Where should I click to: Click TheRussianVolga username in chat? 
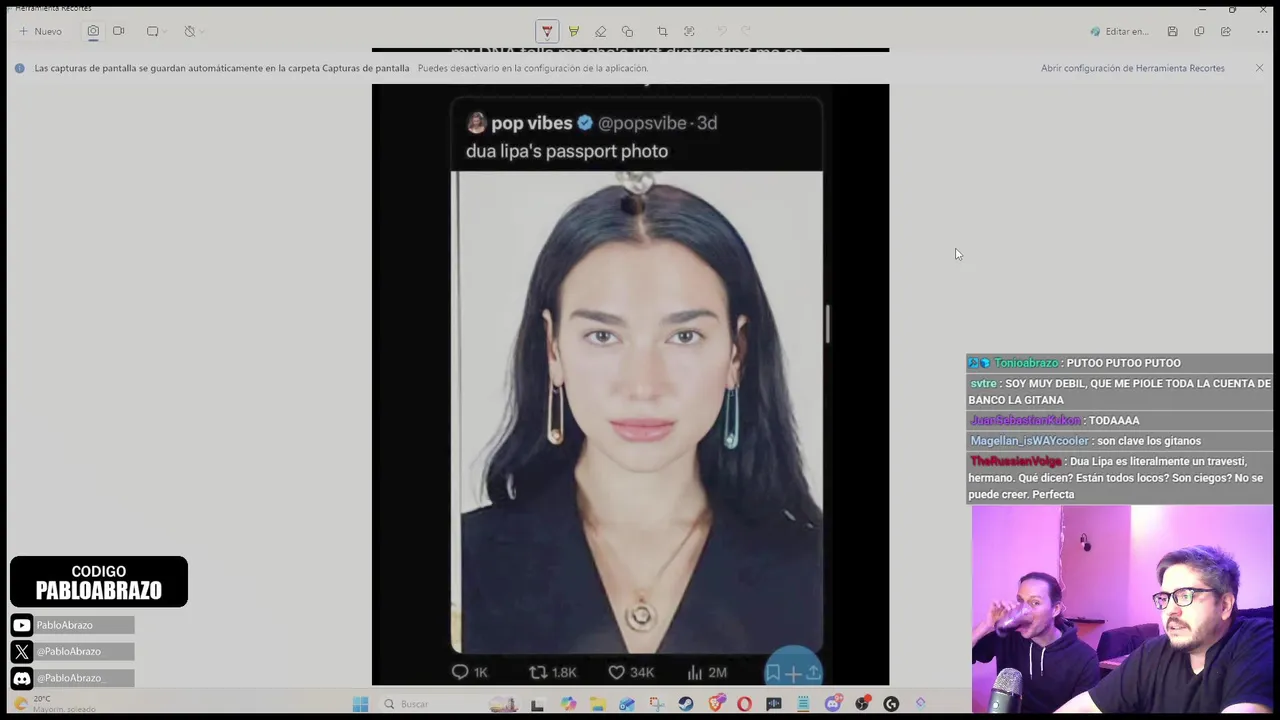(1016, 462)
